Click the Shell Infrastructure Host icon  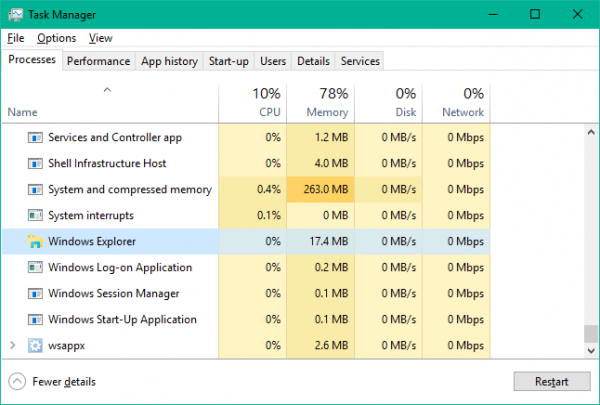(35, 163)
